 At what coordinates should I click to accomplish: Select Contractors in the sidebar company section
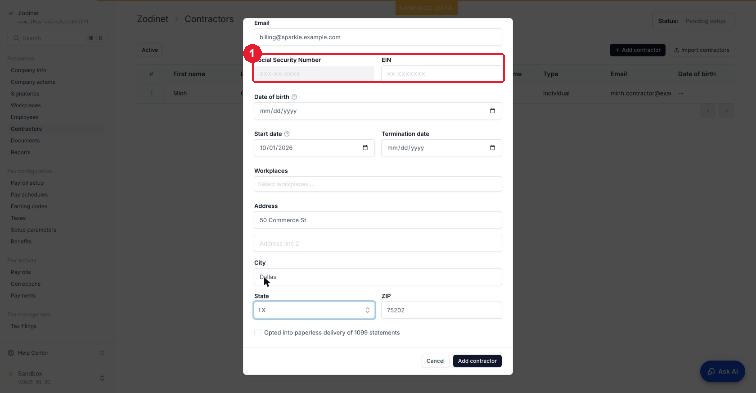click(27, 129)
